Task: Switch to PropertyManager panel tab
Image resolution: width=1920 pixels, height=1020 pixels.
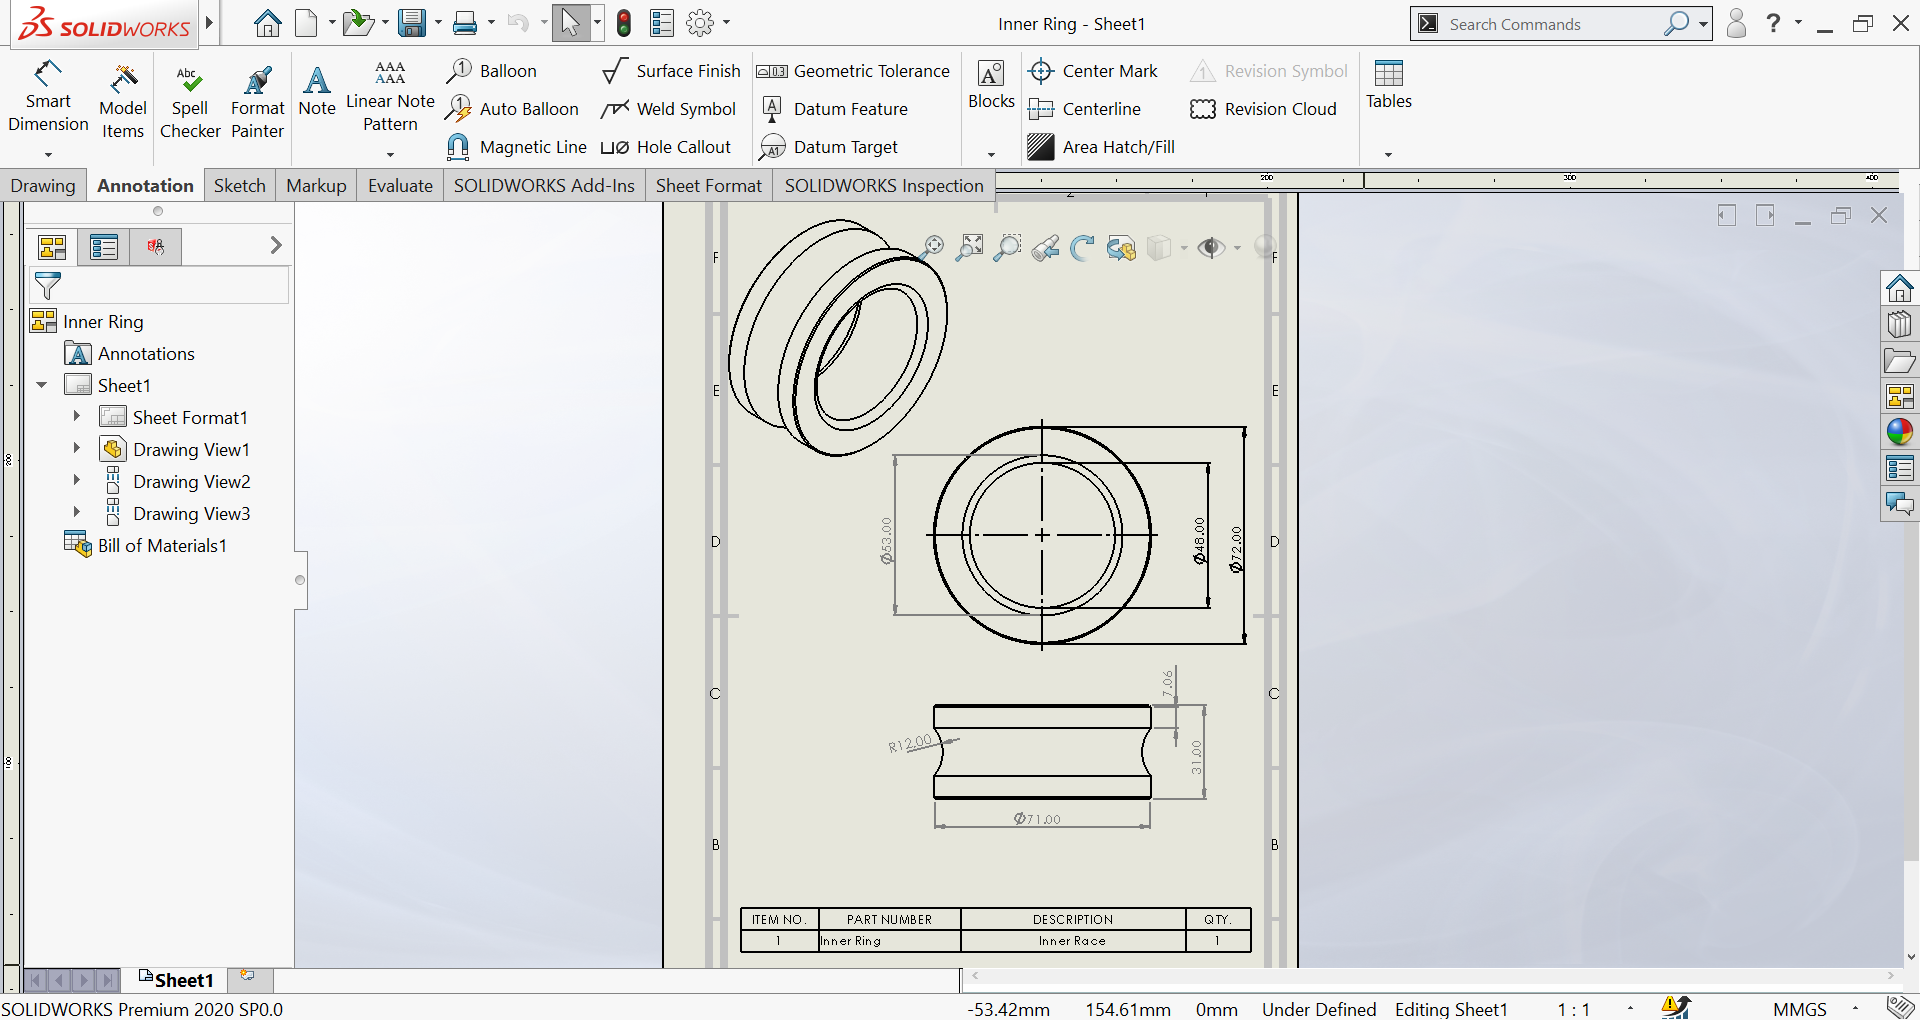Action: pos(104,246)
